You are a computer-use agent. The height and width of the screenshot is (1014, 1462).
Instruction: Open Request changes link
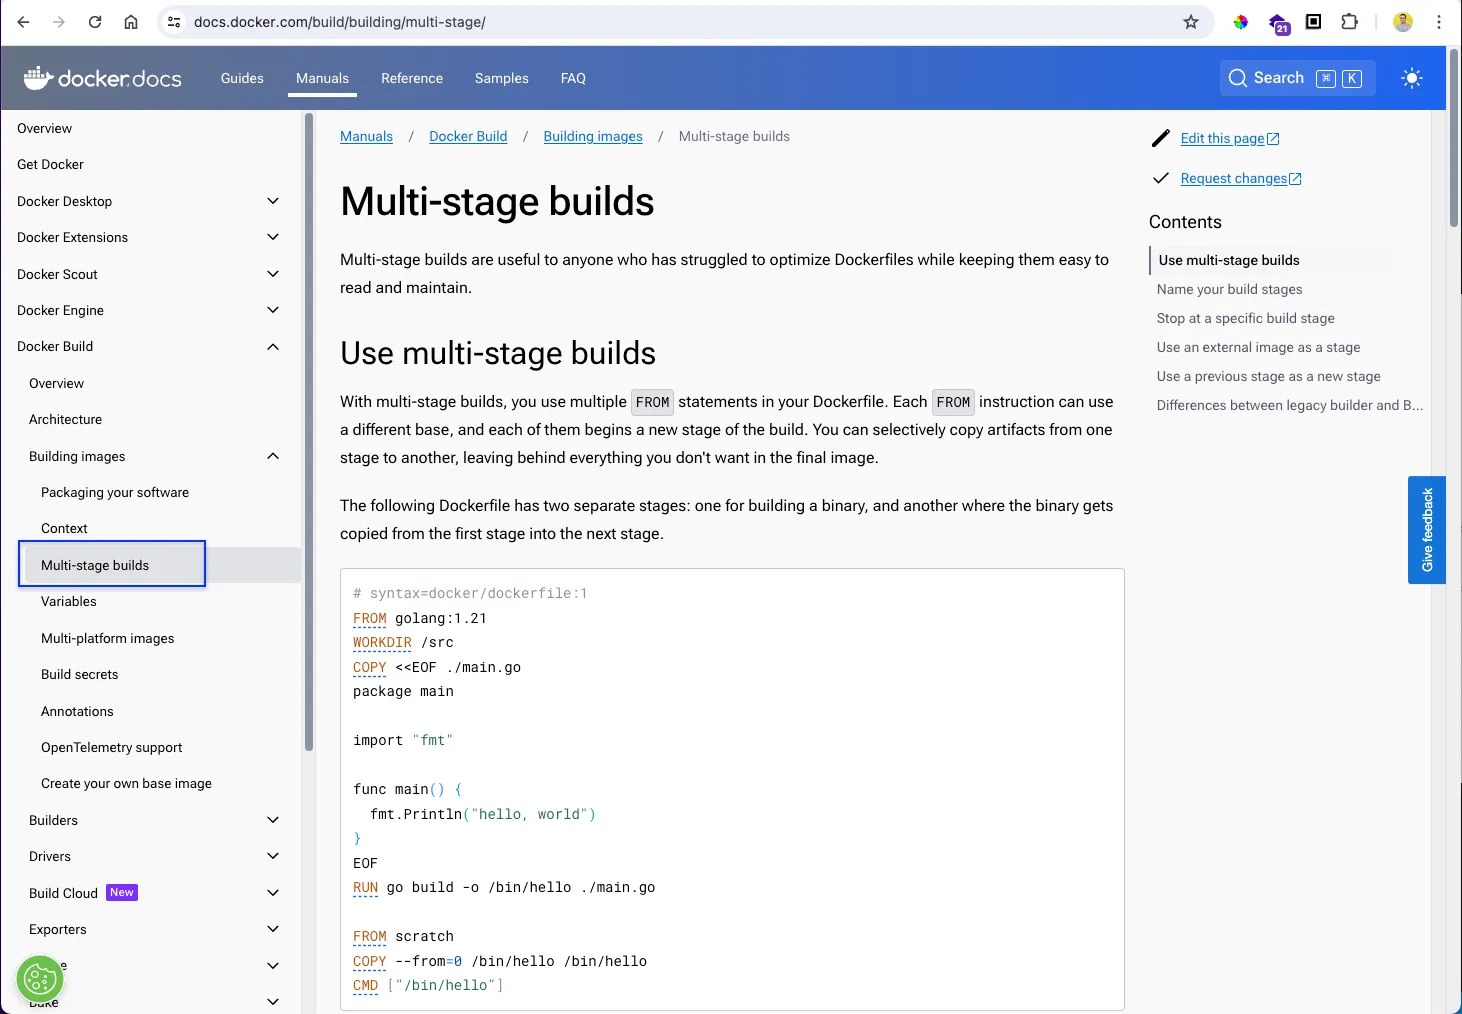(1241, 178)
